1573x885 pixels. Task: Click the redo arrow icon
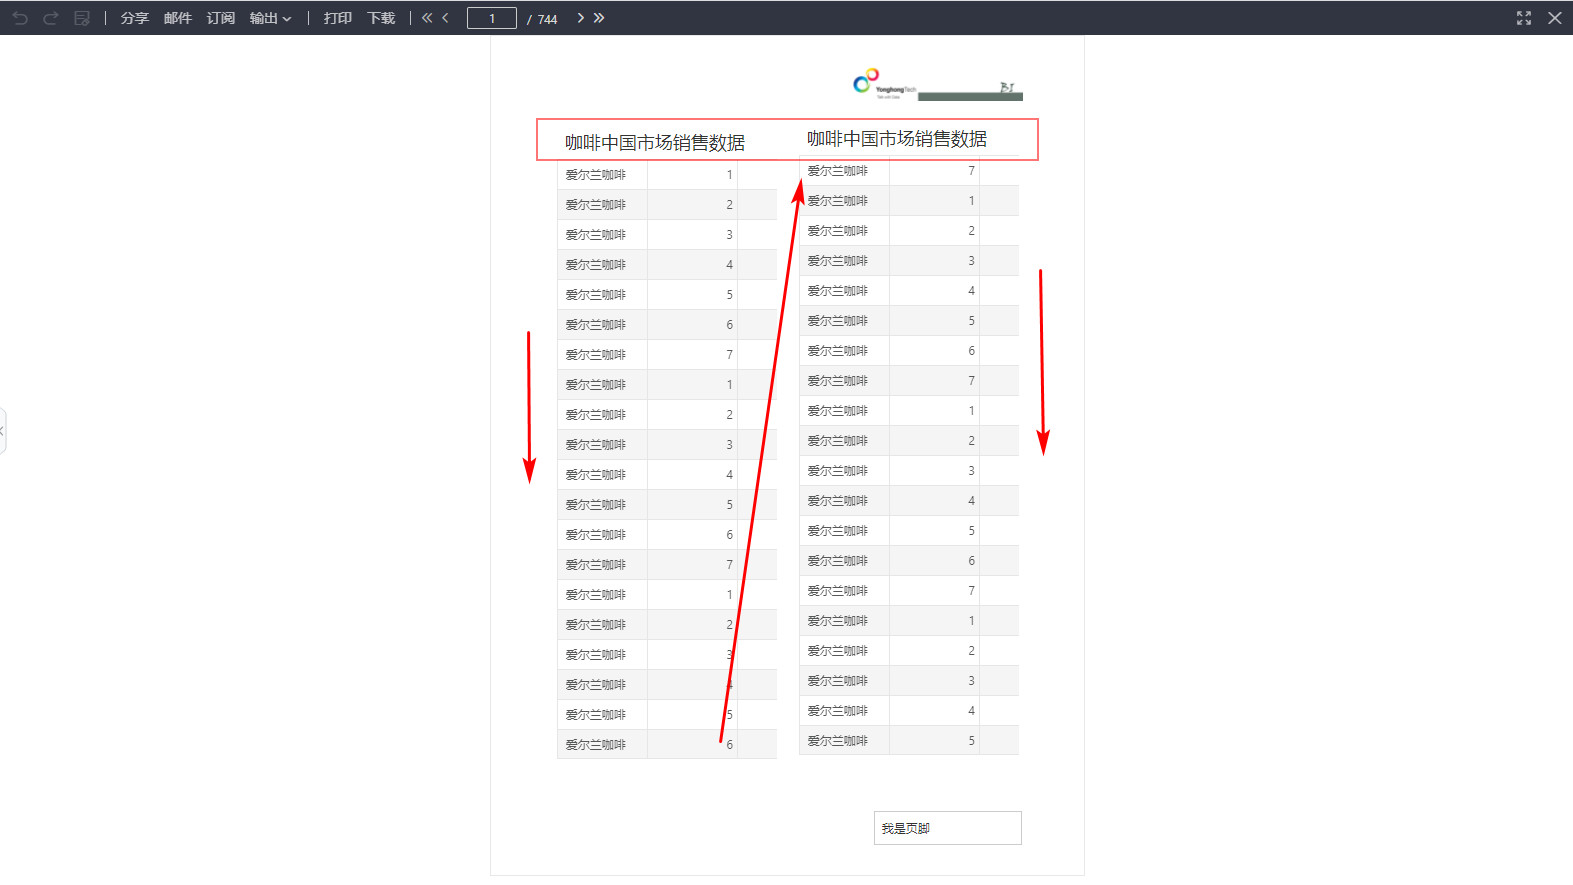51,18
